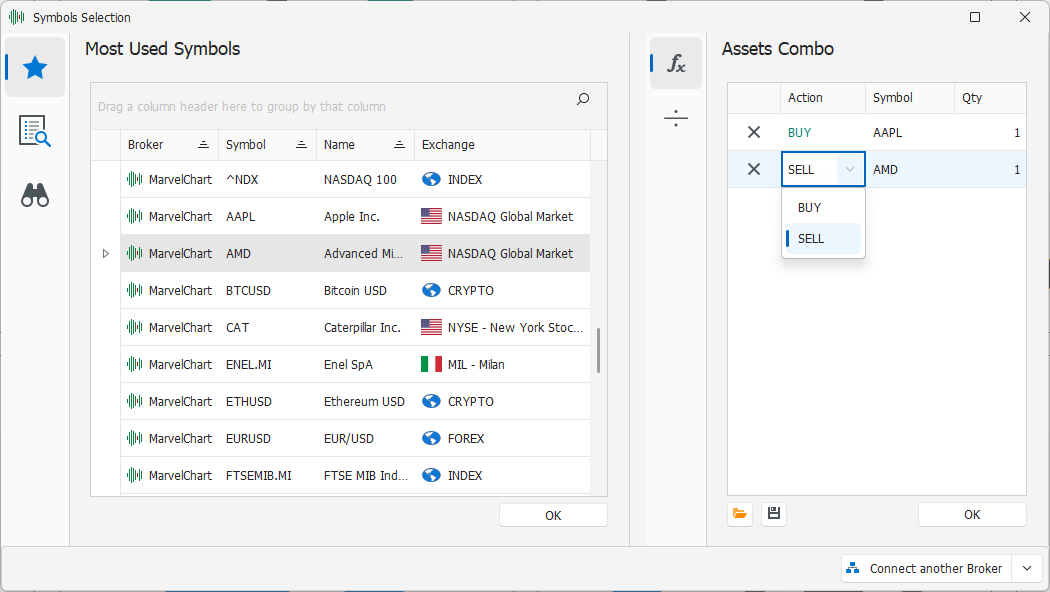The height and width of the screenshot is (592, 1050).
Task: Click OK under Assets Combo
Action: coord(972,514)
